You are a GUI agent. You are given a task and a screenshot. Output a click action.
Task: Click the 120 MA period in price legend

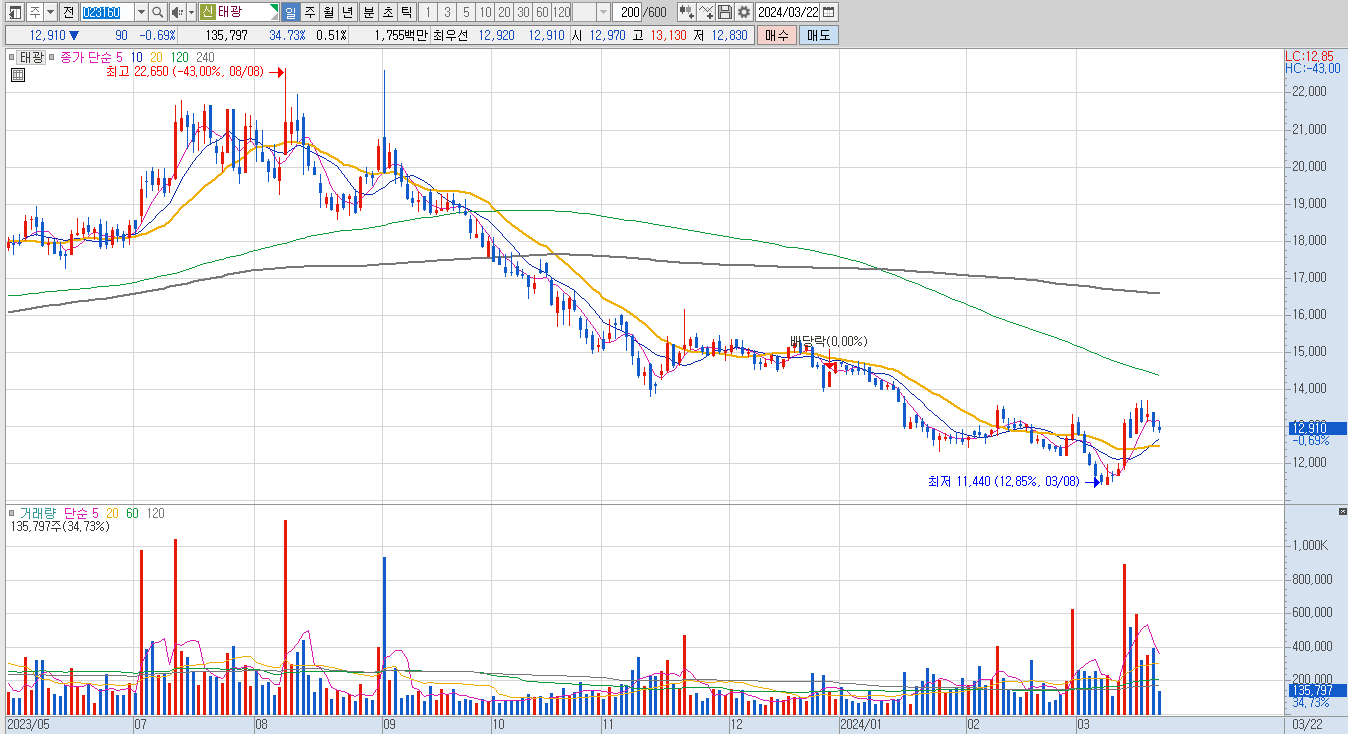click(180, 57)
